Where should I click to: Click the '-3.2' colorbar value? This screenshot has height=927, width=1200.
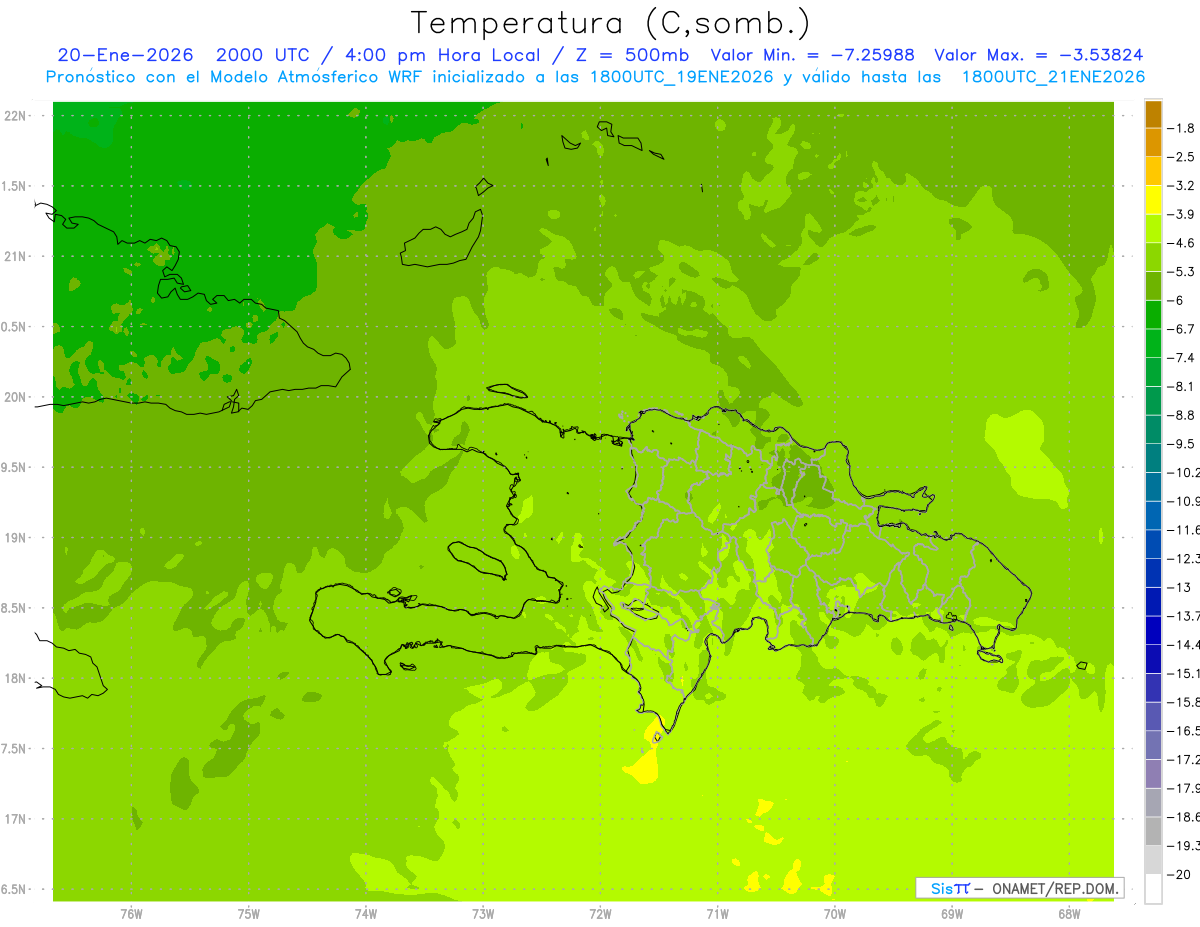pyautogui.click(x=1181, y=186)
